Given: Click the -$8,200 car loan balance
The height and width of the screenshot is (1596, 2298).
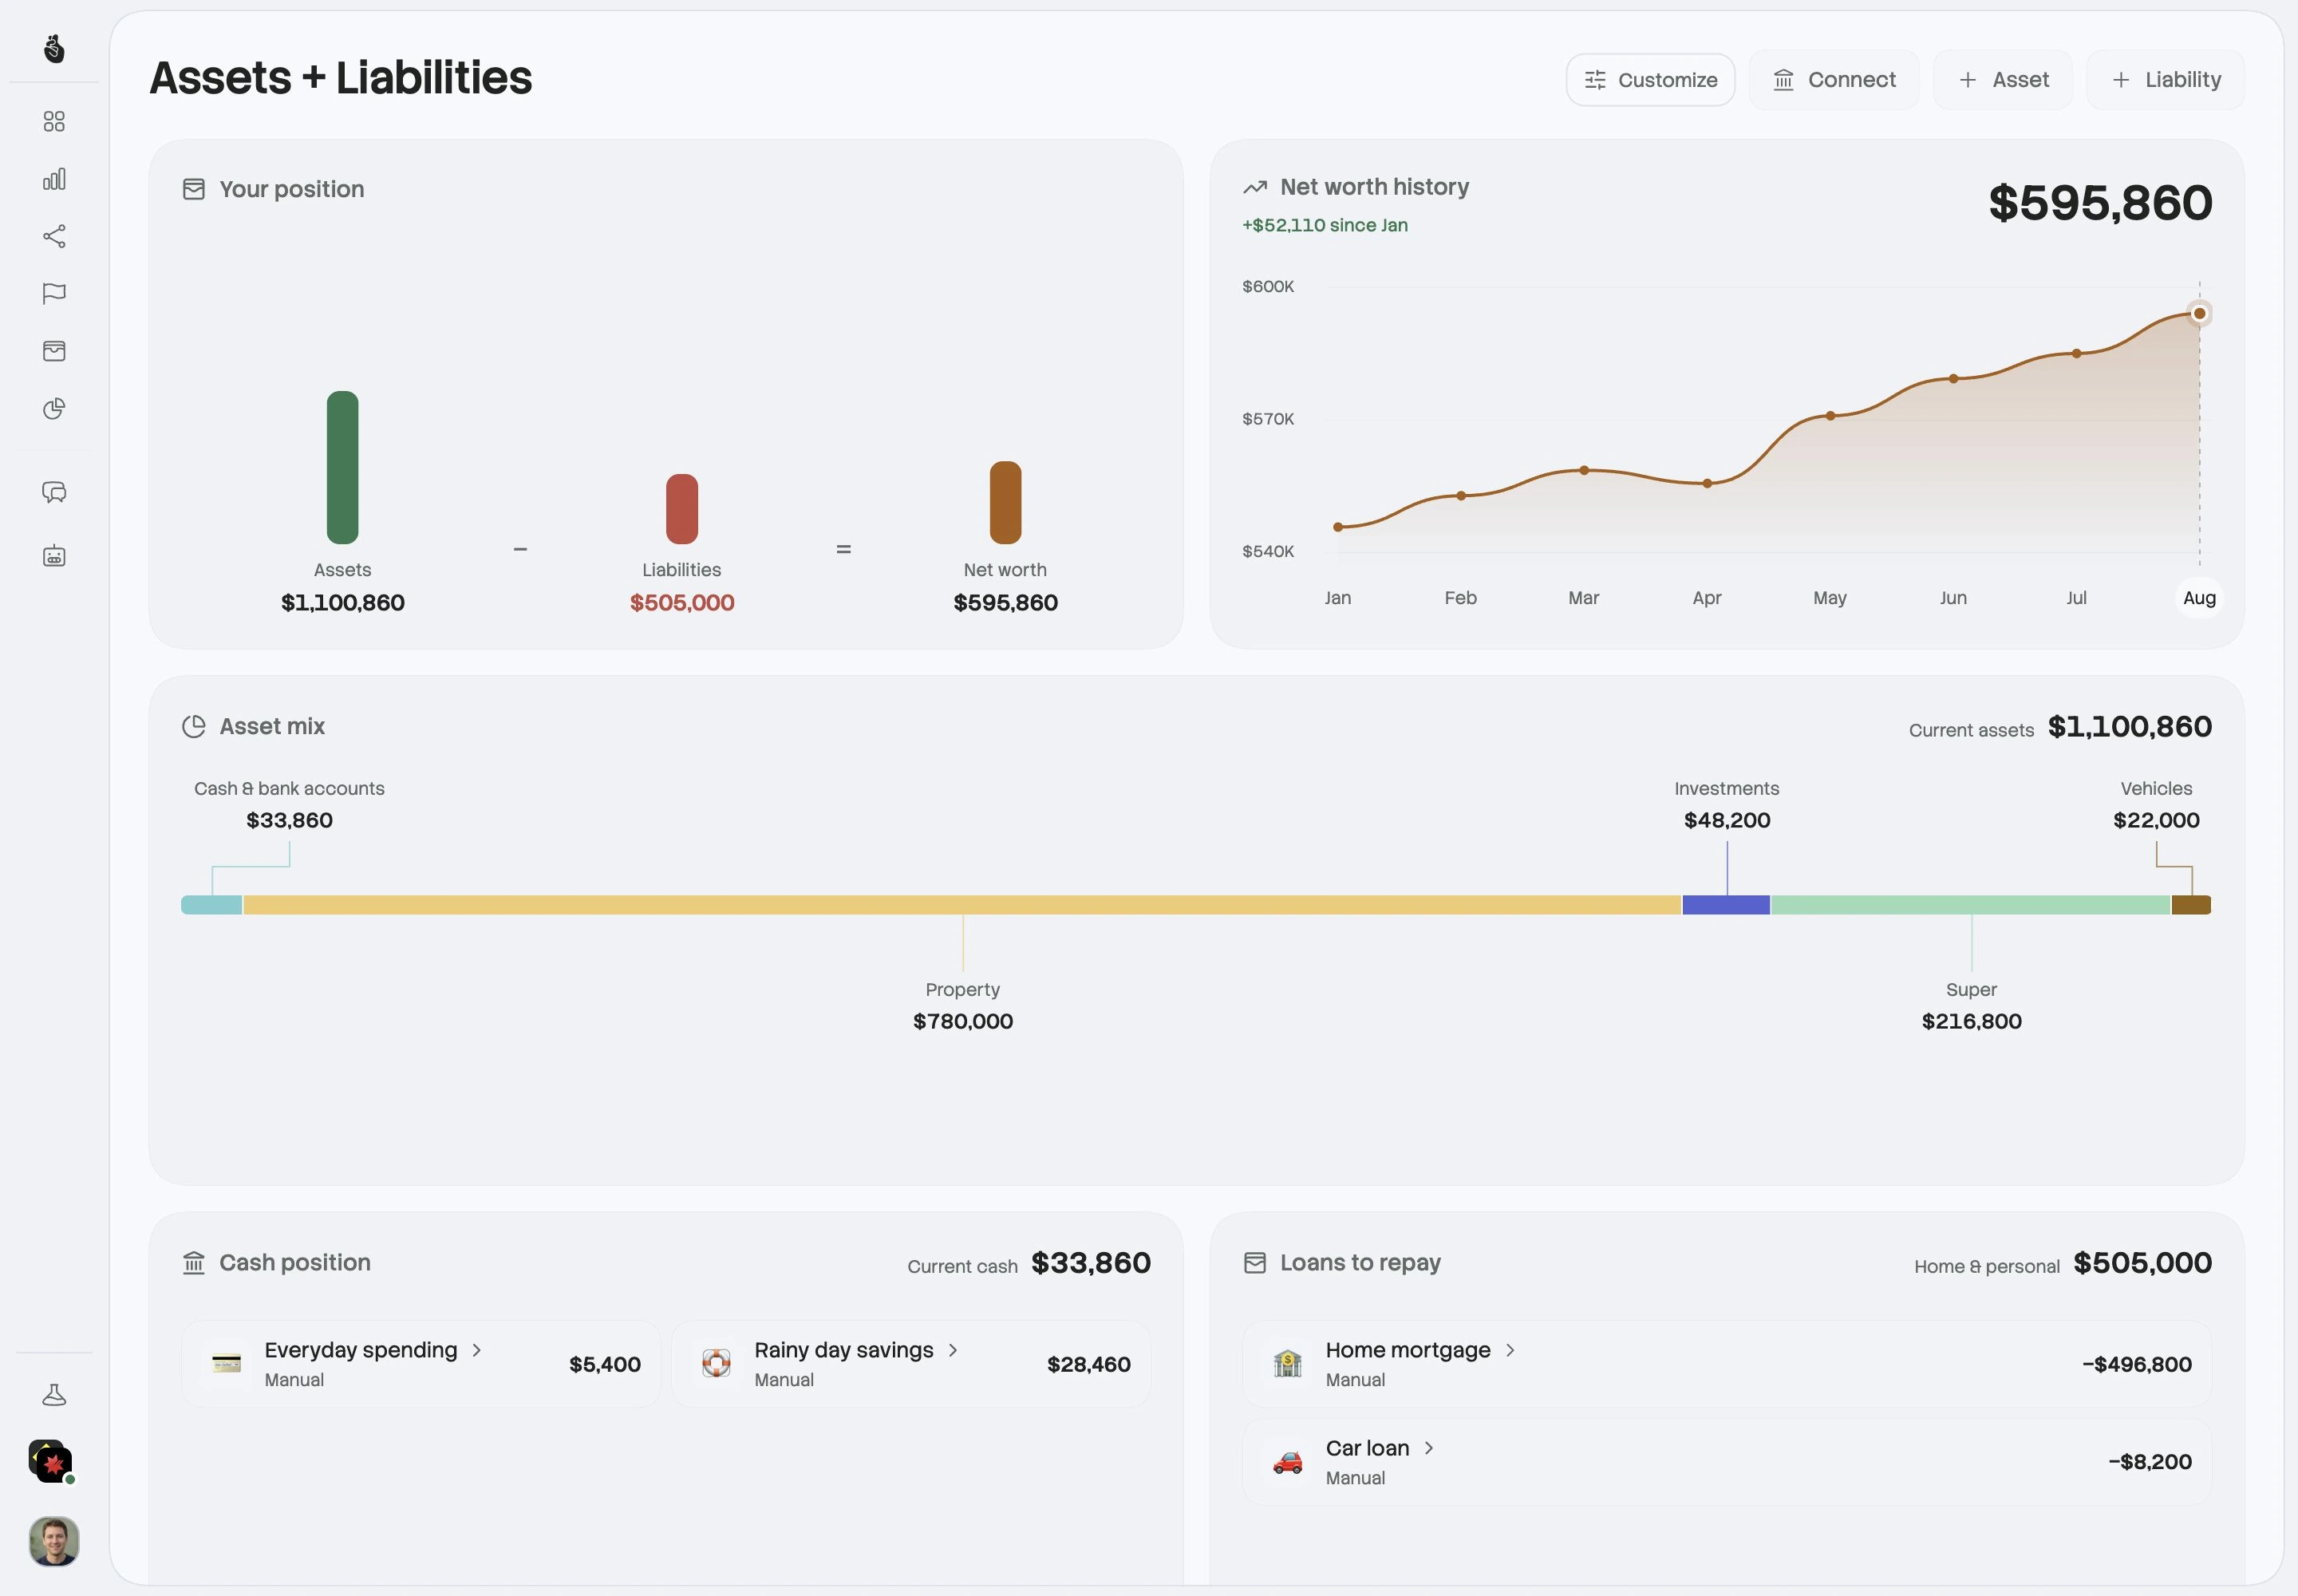Looking at the screenshot, I should pyautogui.click(x=2150, y=1462).
